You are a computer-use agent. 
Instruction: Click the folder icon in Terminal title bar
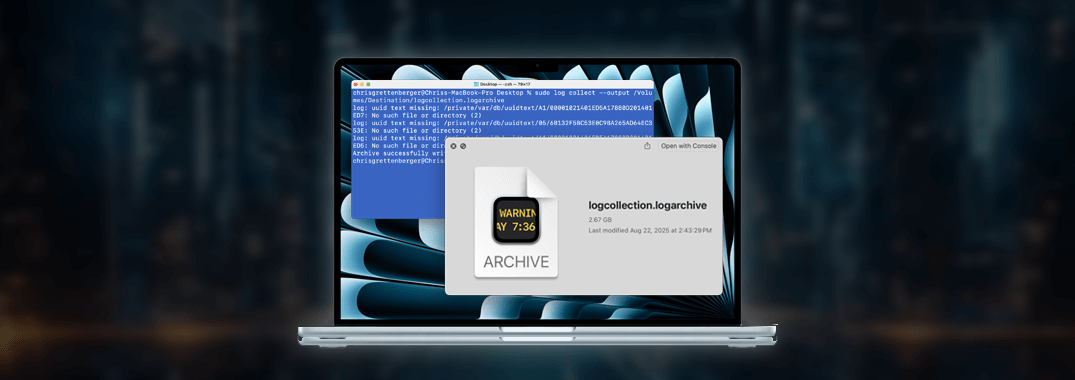pos(476,84)
